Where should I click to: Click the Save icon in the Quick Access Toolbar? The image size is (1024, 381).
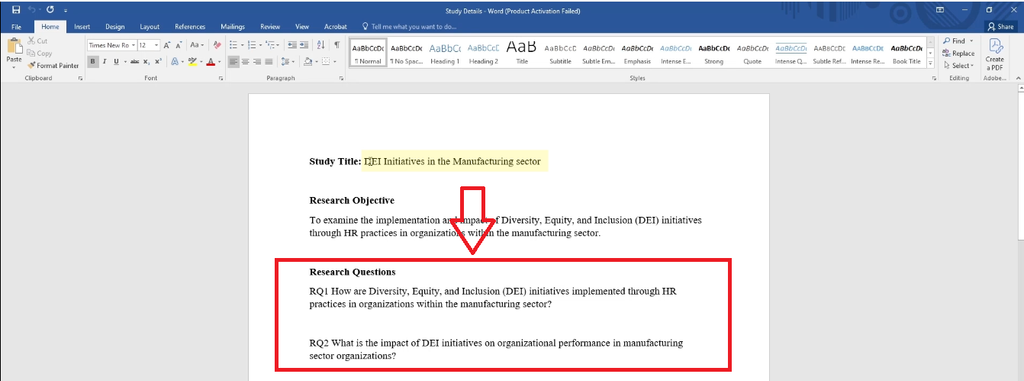click(16, 10)
